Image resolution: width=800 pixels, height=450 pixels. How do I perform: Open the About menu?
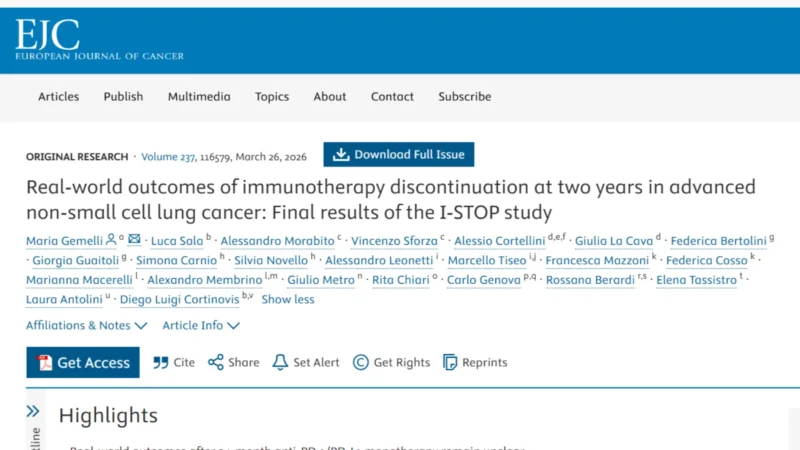pos(330,96)
